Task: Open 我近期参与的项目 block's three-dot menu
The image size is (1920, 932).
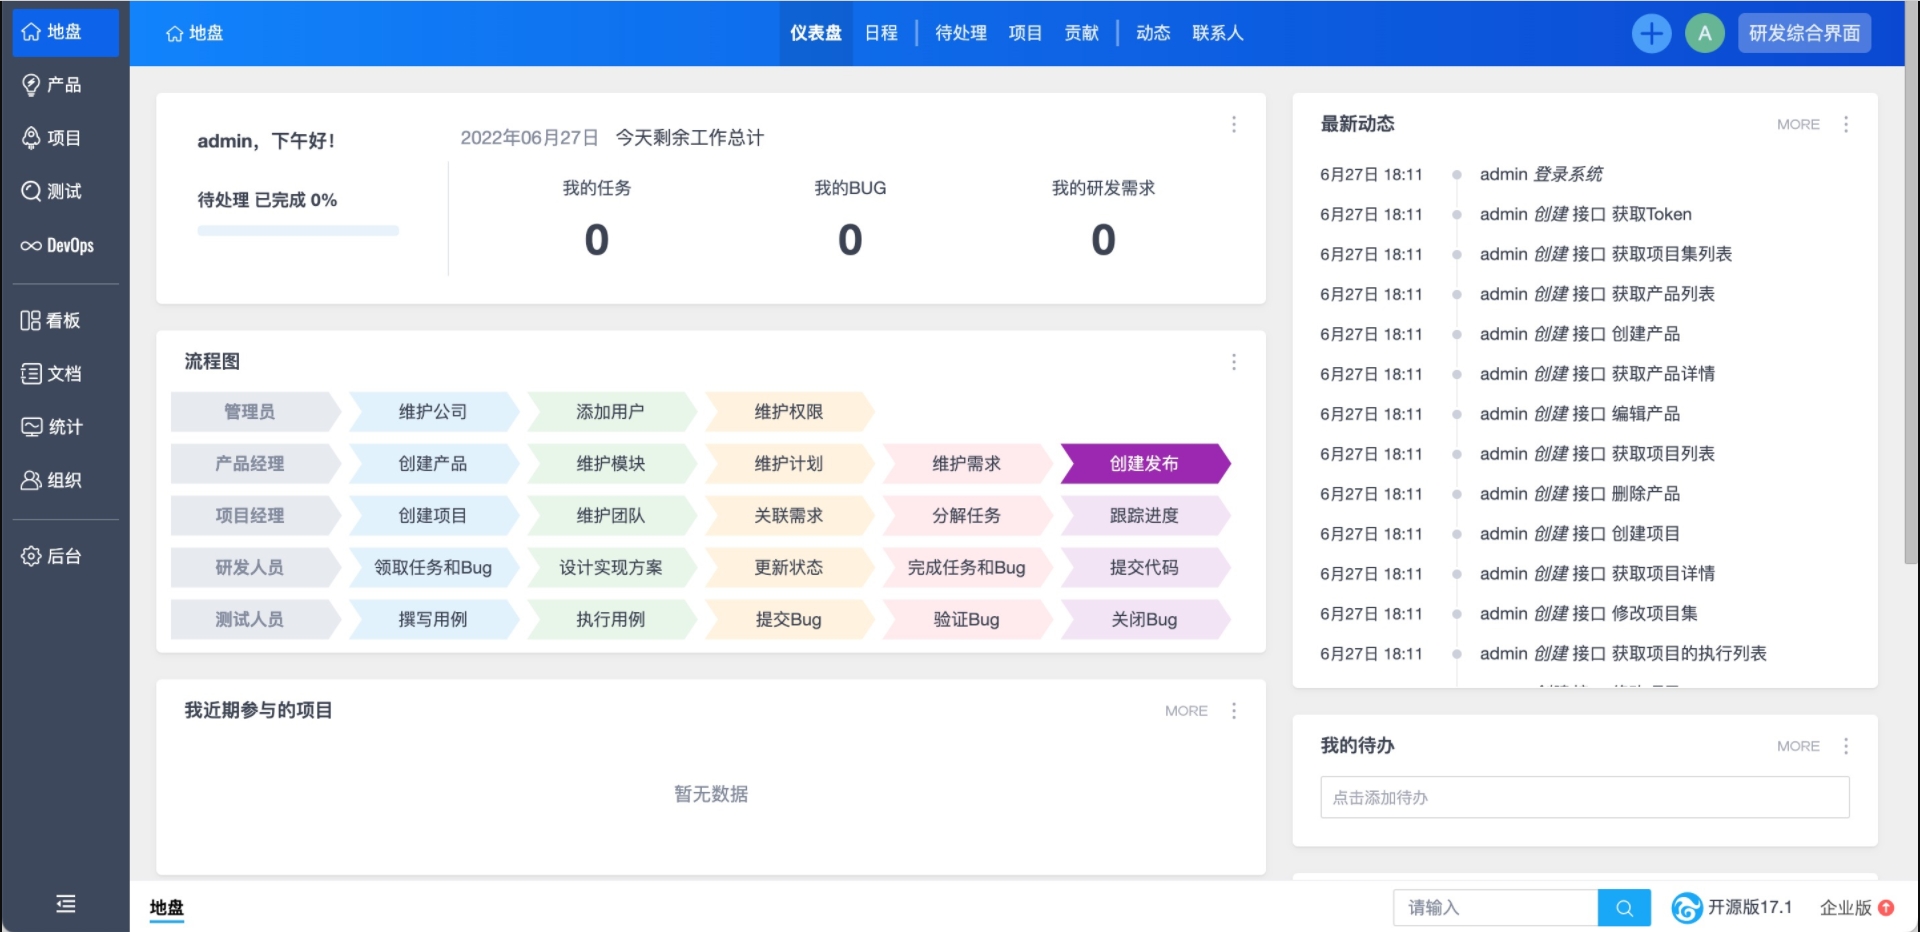Action: coord(1234,710)
